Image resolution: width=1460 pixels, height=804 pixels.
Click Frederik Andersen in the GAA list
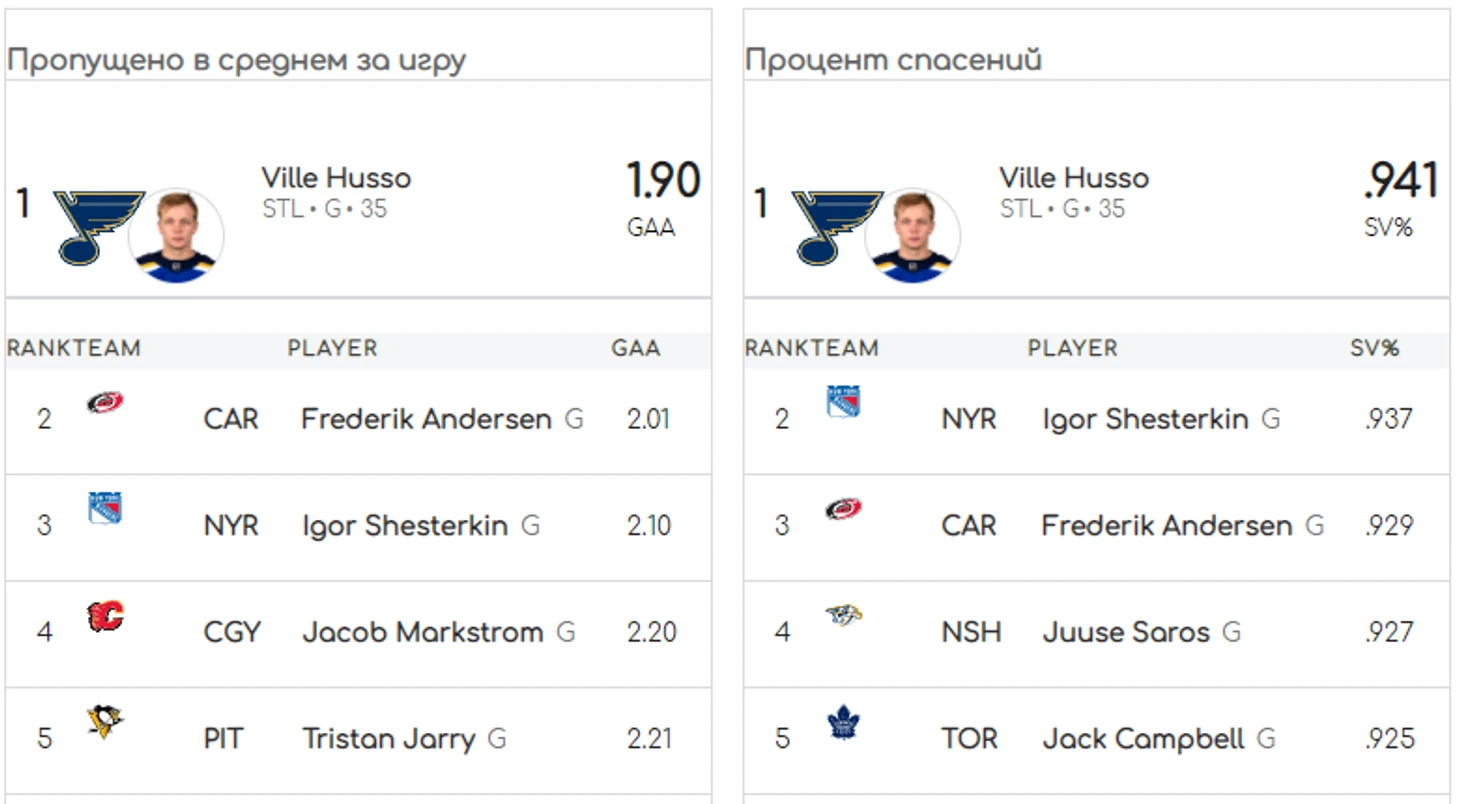(426, 419)
